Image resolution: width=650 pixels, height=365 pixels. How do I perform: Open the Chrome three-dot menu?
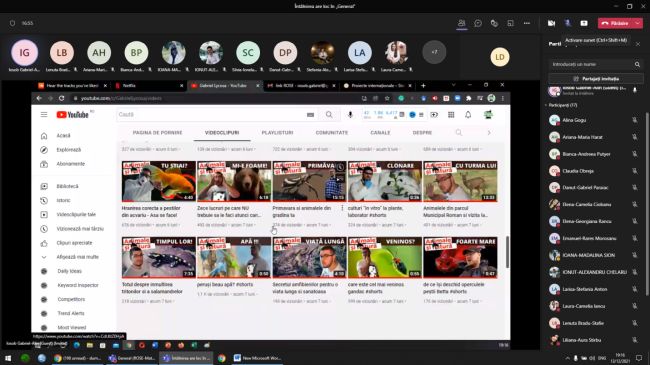point(503,98)
